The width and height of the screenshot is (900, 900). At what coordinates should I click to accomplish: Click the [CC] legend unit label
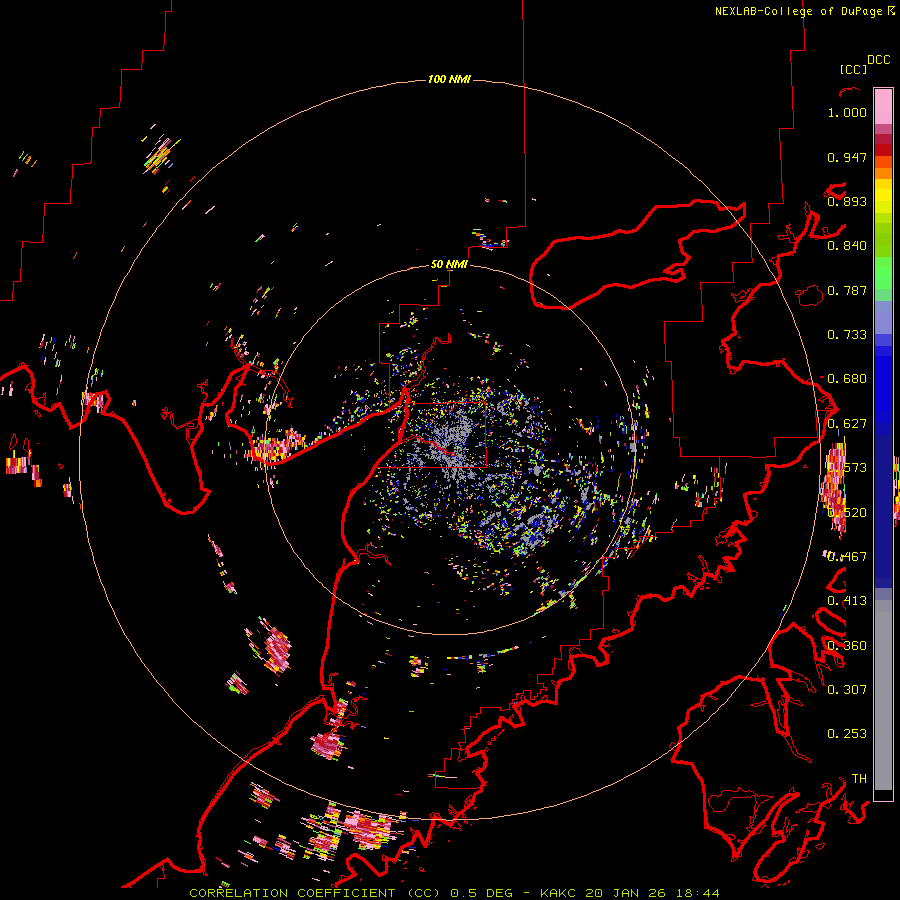click(853, 69)
